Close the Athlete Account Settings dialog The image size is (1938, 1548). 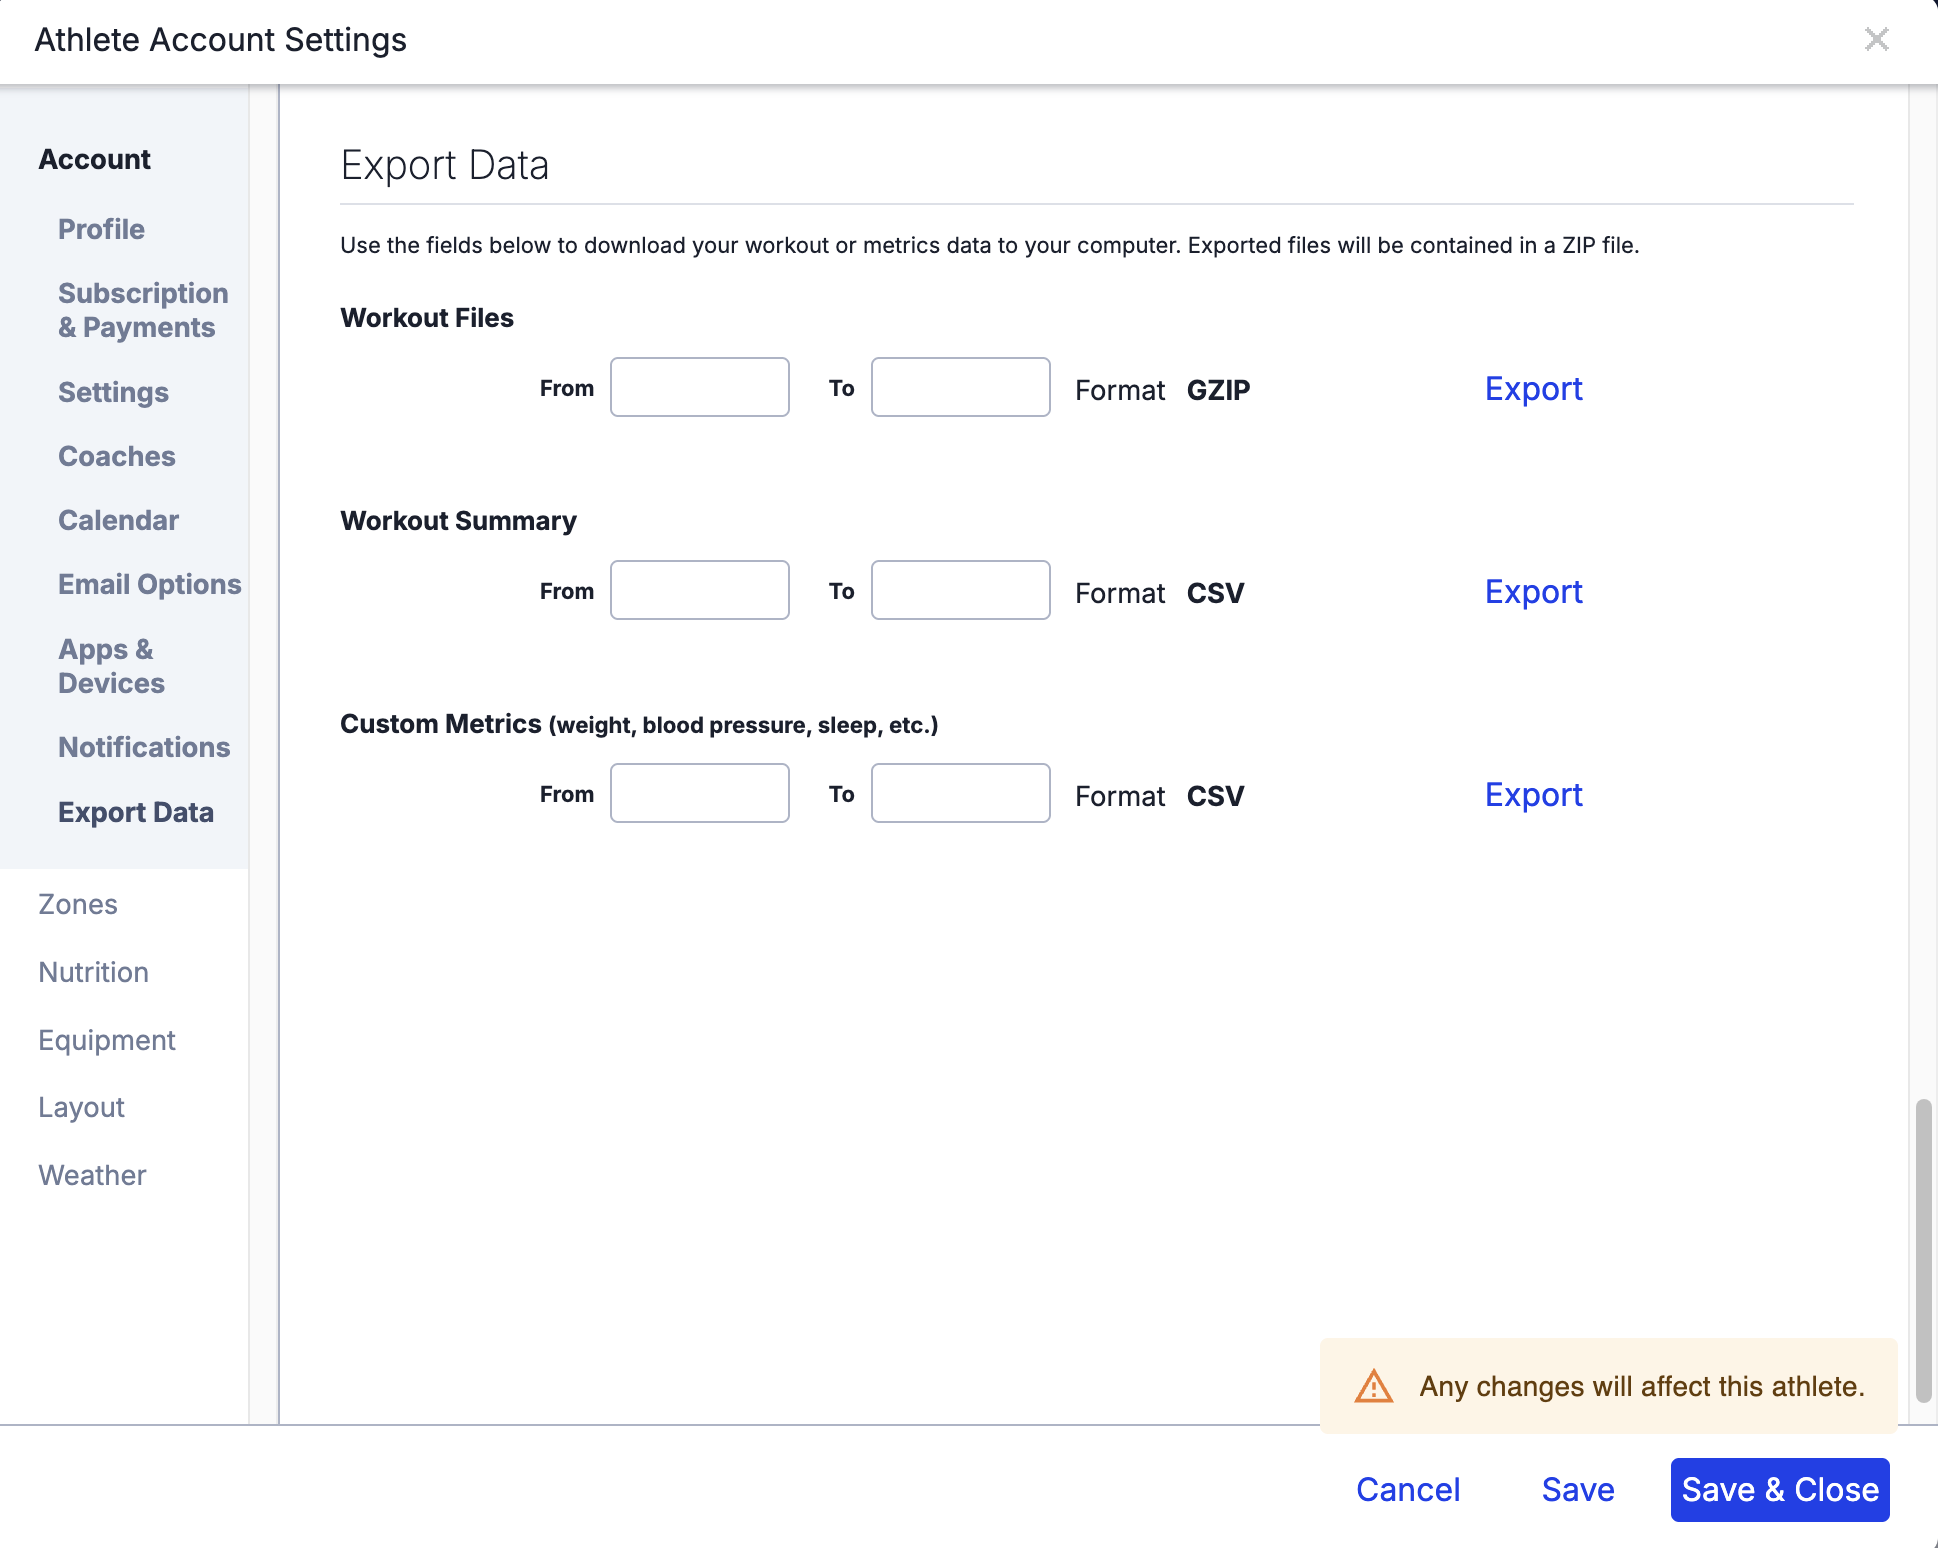1876,40
